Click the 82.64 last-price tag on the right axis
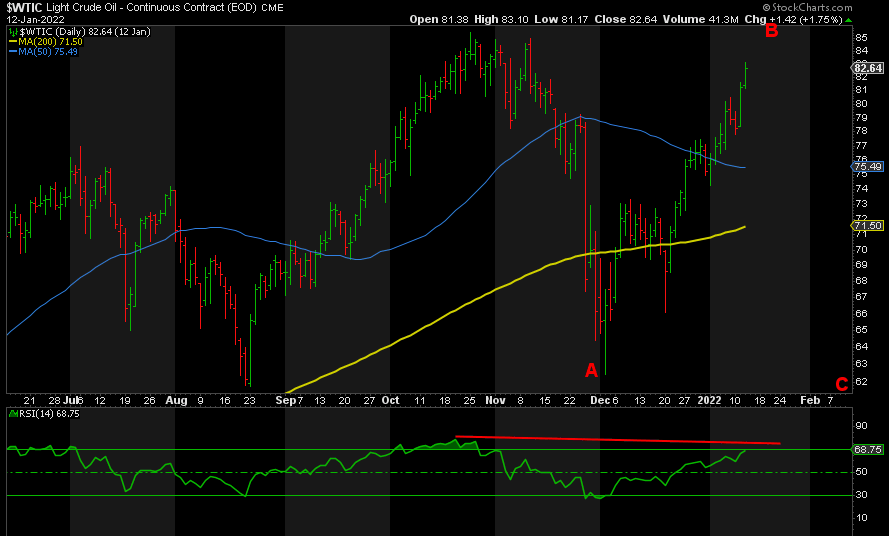This screenshot has width=889, height=536. [x=868, y=68]
